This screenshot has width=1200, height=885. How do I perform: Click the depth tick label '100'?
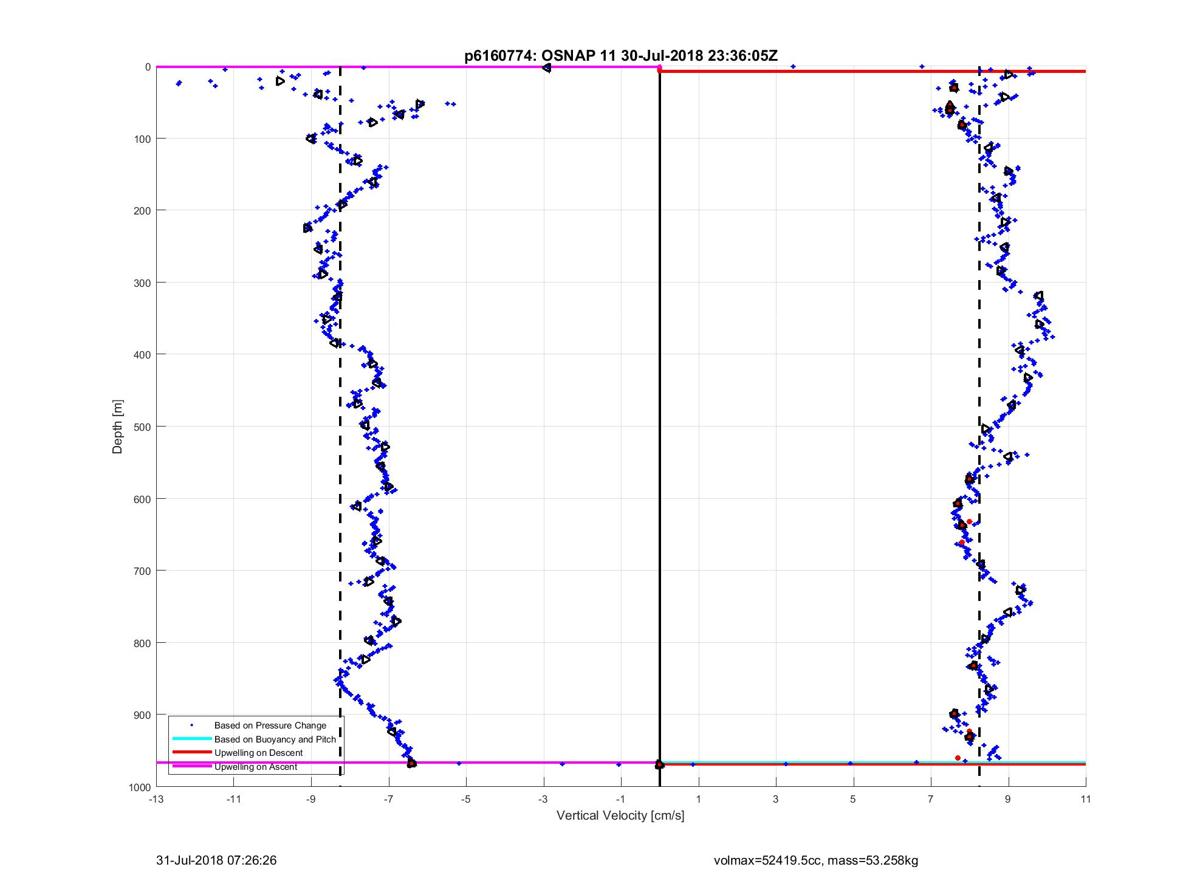tap(142, 139)
